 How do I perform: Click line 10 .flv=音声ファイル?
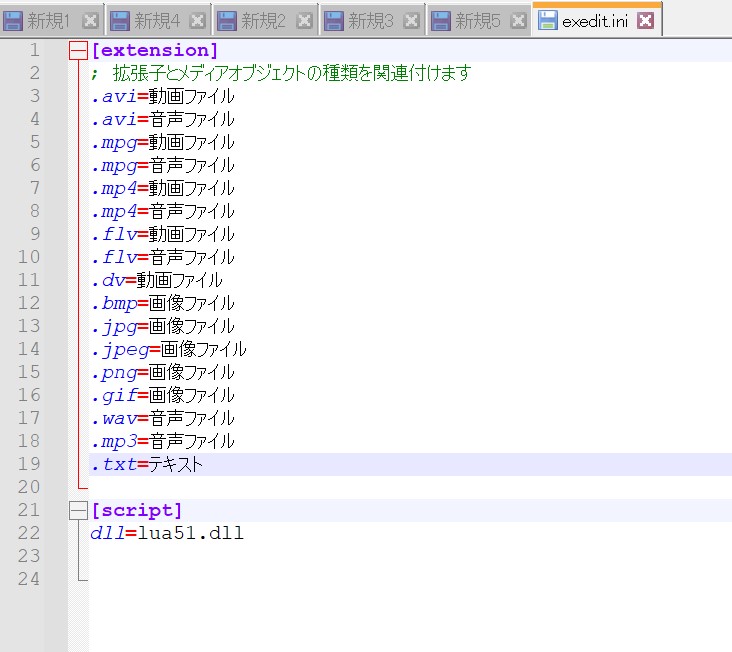tap(163, 257)
